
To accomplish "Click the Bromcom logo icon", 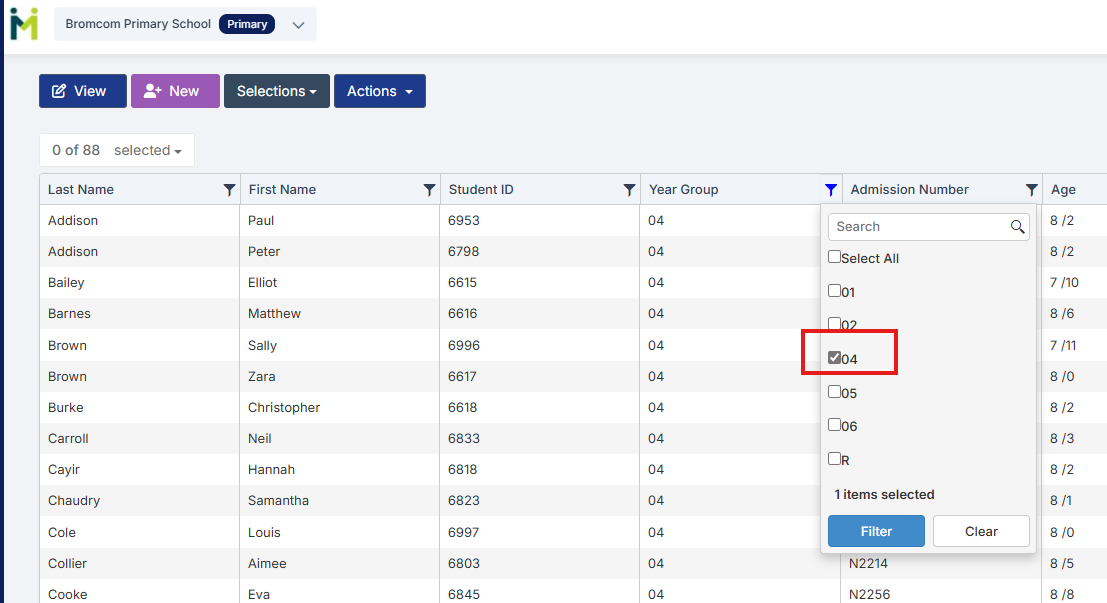I will click(x=24, y=23).
